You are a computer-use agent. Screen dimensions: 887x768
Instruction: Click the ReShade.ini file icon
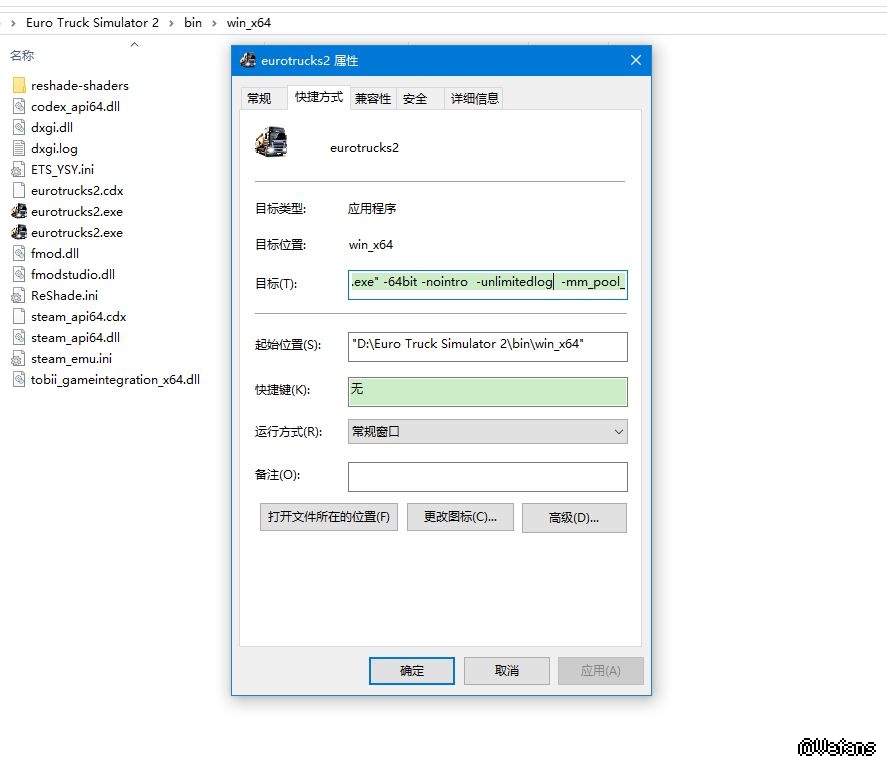coord(19,295)
